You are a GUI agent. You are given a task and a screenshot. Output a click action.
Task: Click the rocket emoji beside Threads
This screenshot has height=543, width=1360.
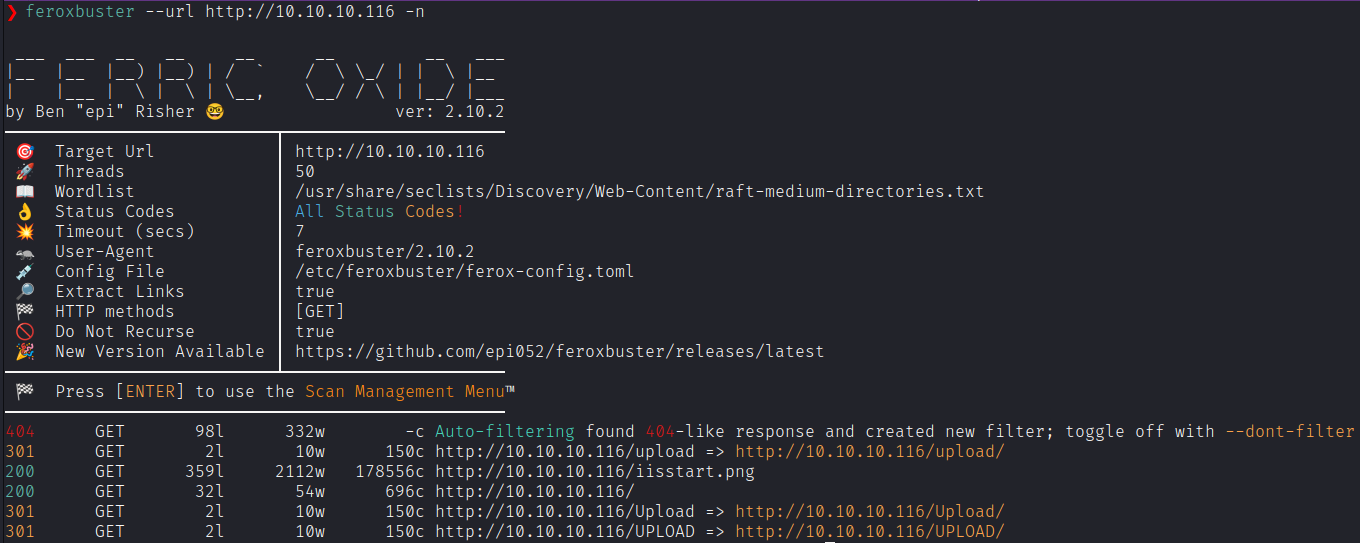tap(25, 172)
